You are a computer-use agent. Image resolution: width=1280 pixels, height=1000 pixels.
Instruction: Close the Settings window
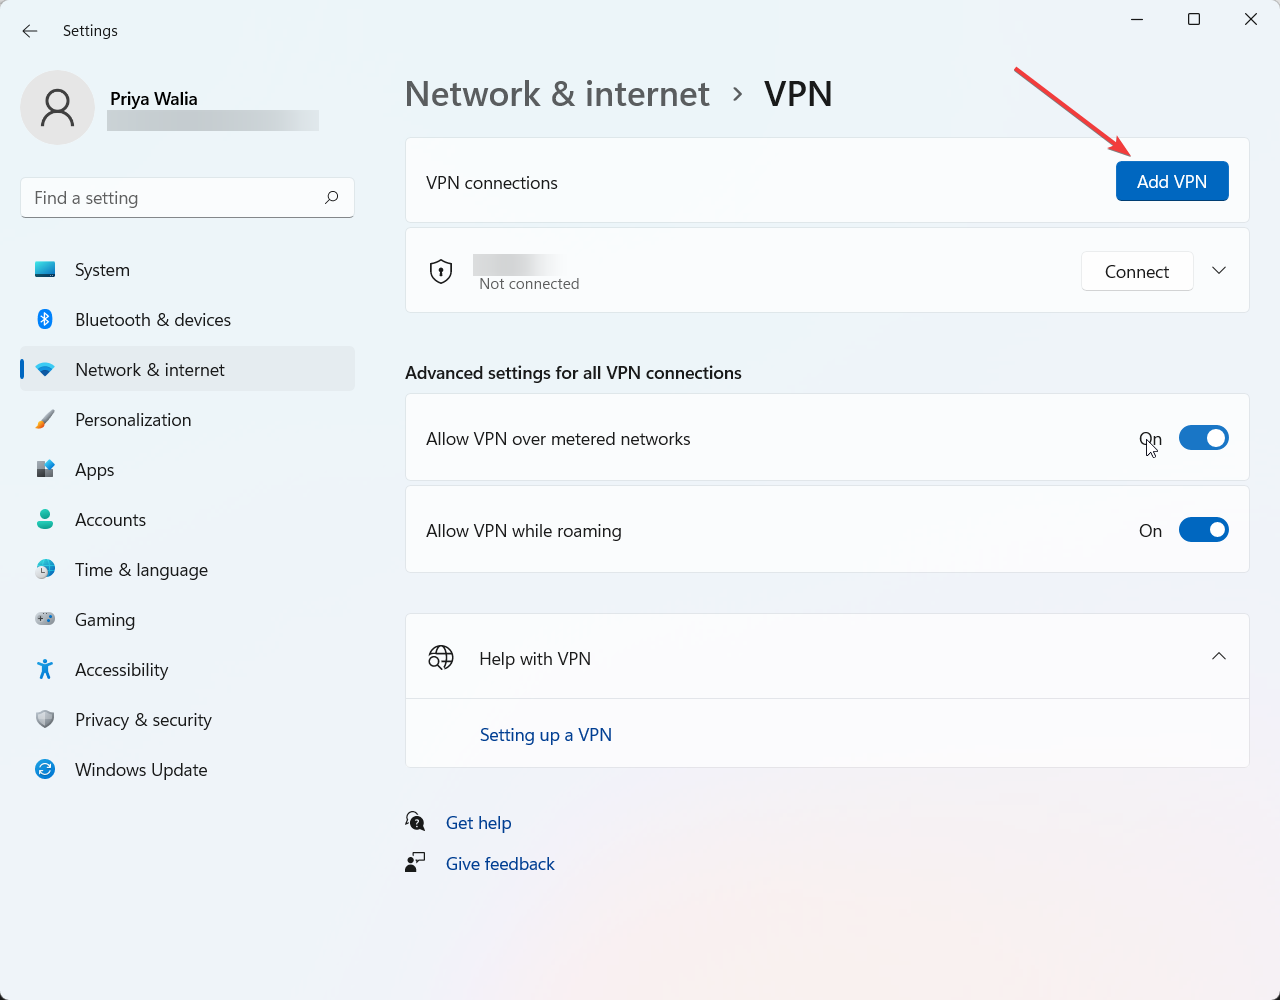(x=1251, y=19)
